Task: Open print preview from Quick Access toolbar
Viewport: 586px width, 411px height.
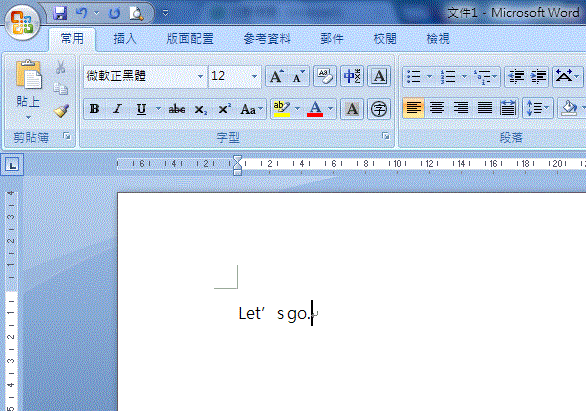Action: [136, 14]
